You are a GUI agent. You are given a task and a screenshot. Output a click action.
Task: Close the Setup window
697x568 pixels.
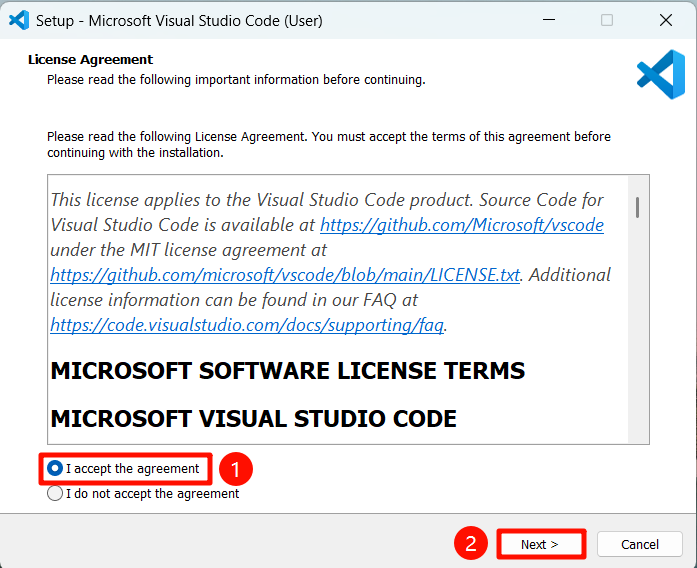(x=665, y=20)
